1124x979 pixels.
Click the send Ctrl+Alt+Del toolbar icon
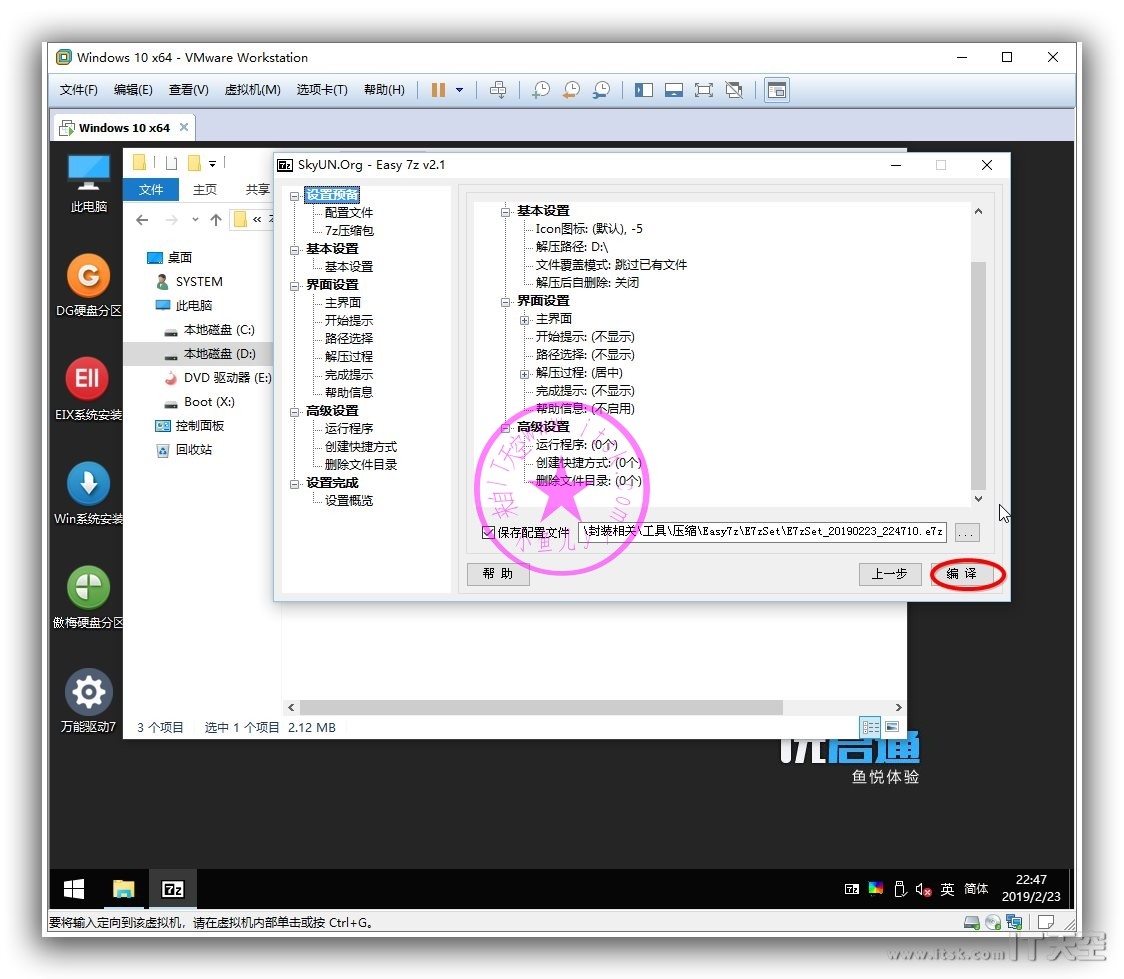497,90
